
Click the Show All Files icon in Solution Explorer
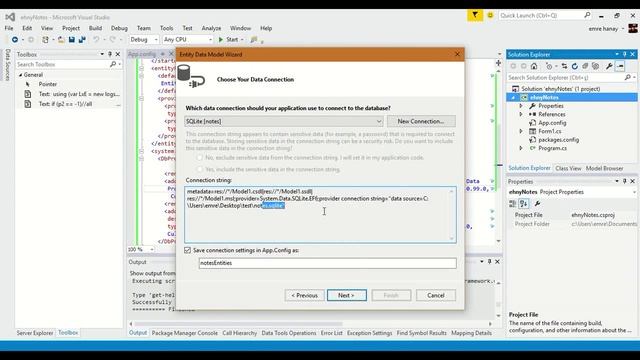pos(596,66)
